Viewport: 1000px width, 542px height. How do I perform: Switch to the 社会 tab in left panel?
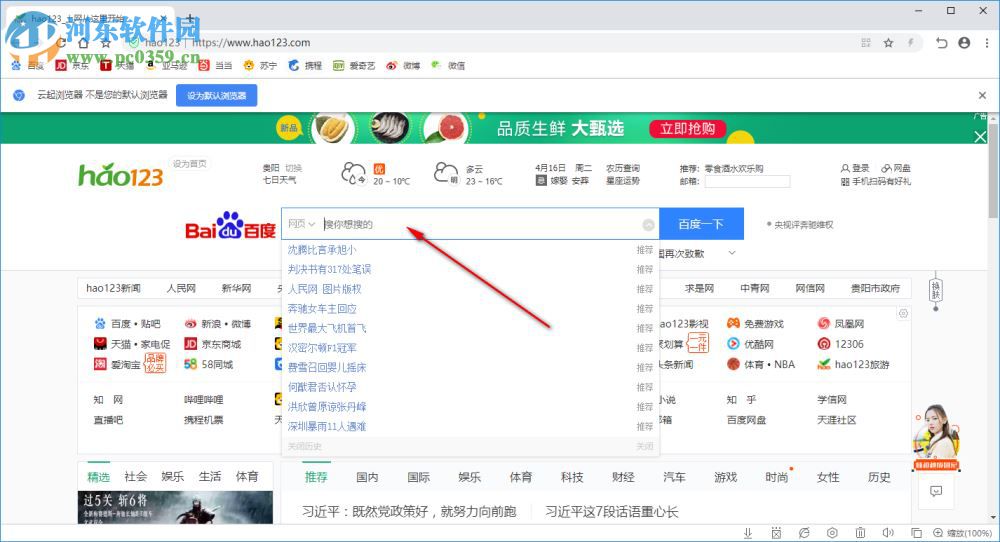tap(135, 476)
